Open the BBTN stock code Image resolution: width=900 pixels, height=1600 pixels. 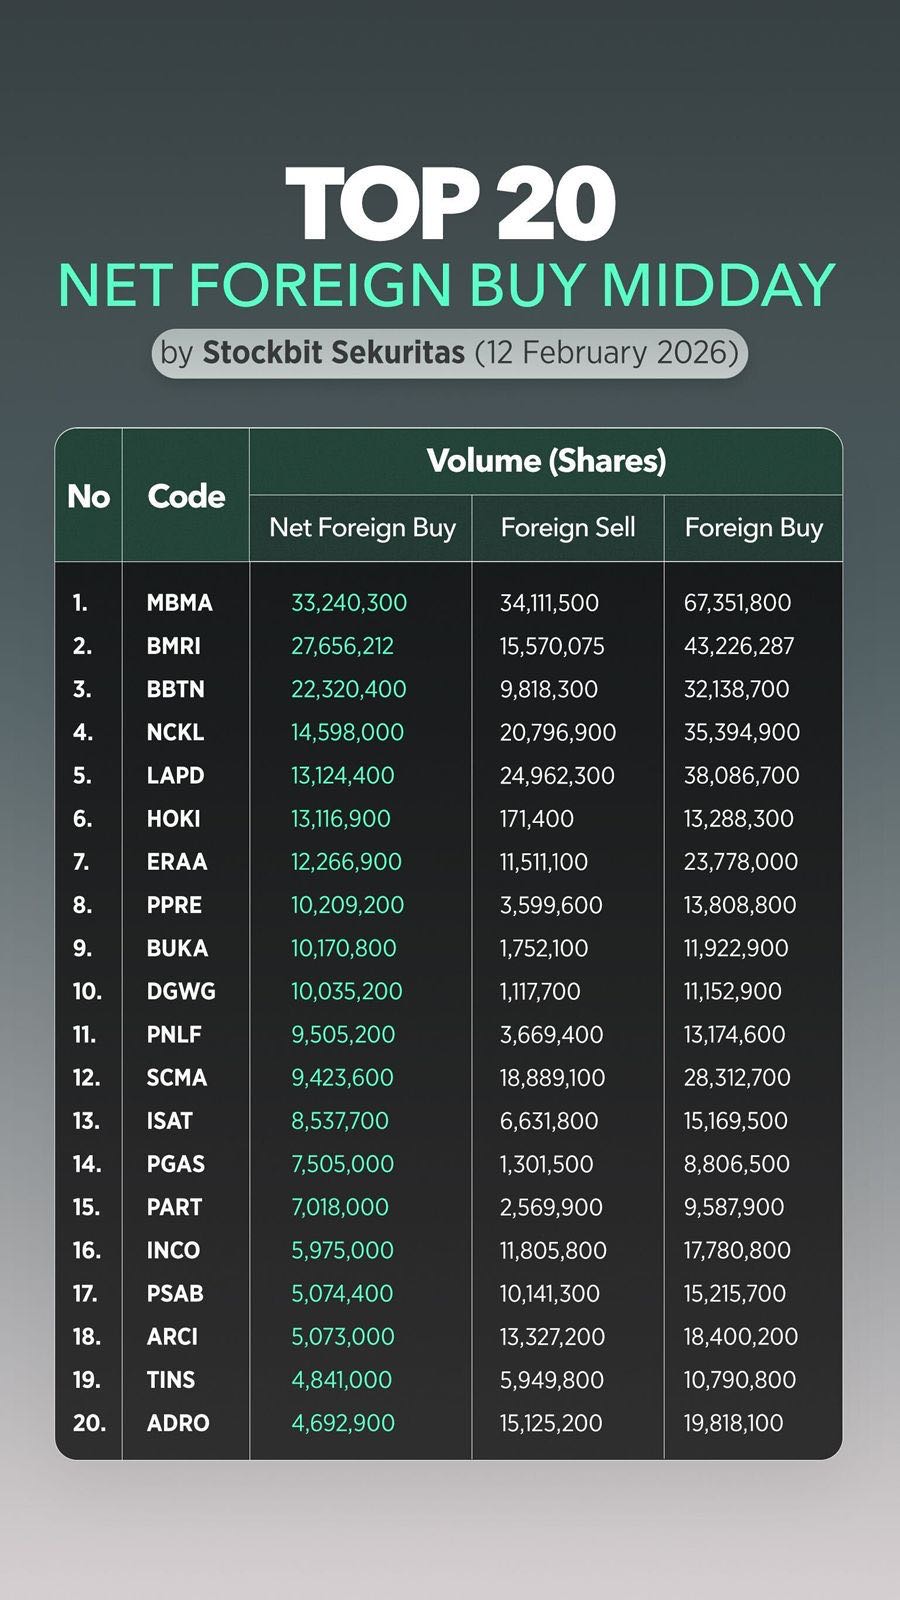175,689
